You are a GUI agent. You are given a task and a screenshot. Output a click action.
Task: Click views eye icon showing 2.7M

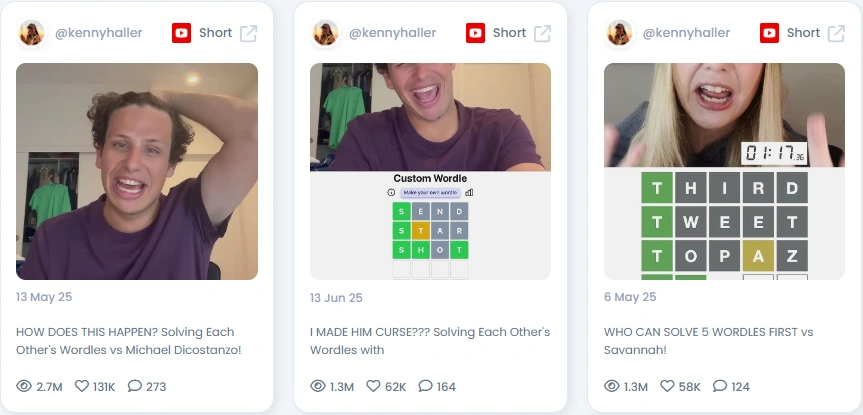pyautogui.click(x=24, y=386)
